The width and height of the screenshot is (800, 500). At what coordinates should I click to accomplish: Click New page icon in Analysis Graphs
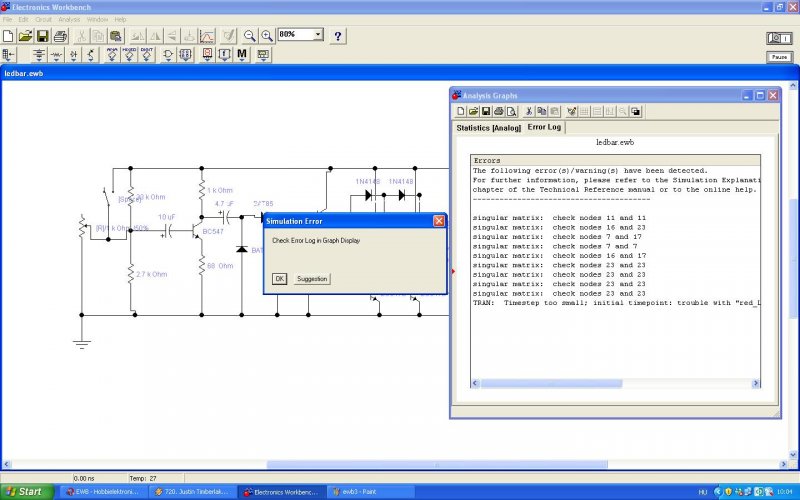coord(461,111)
